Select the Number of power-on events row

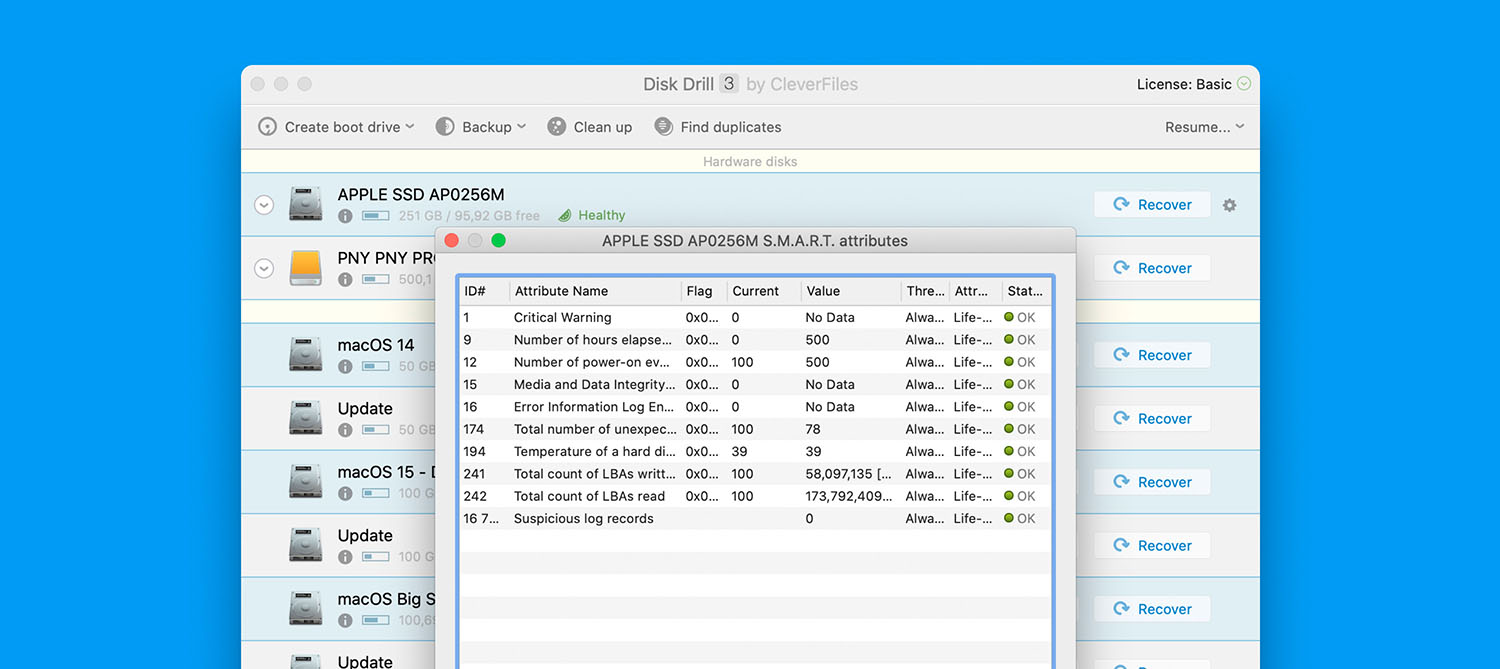tap(755, 362)
